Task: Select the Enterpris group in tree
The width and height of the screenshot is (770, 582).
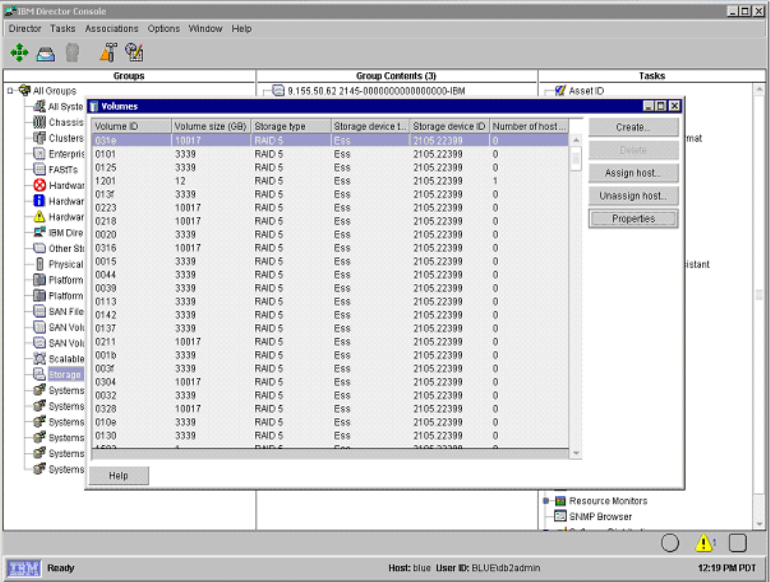Action: pos(66,154)
